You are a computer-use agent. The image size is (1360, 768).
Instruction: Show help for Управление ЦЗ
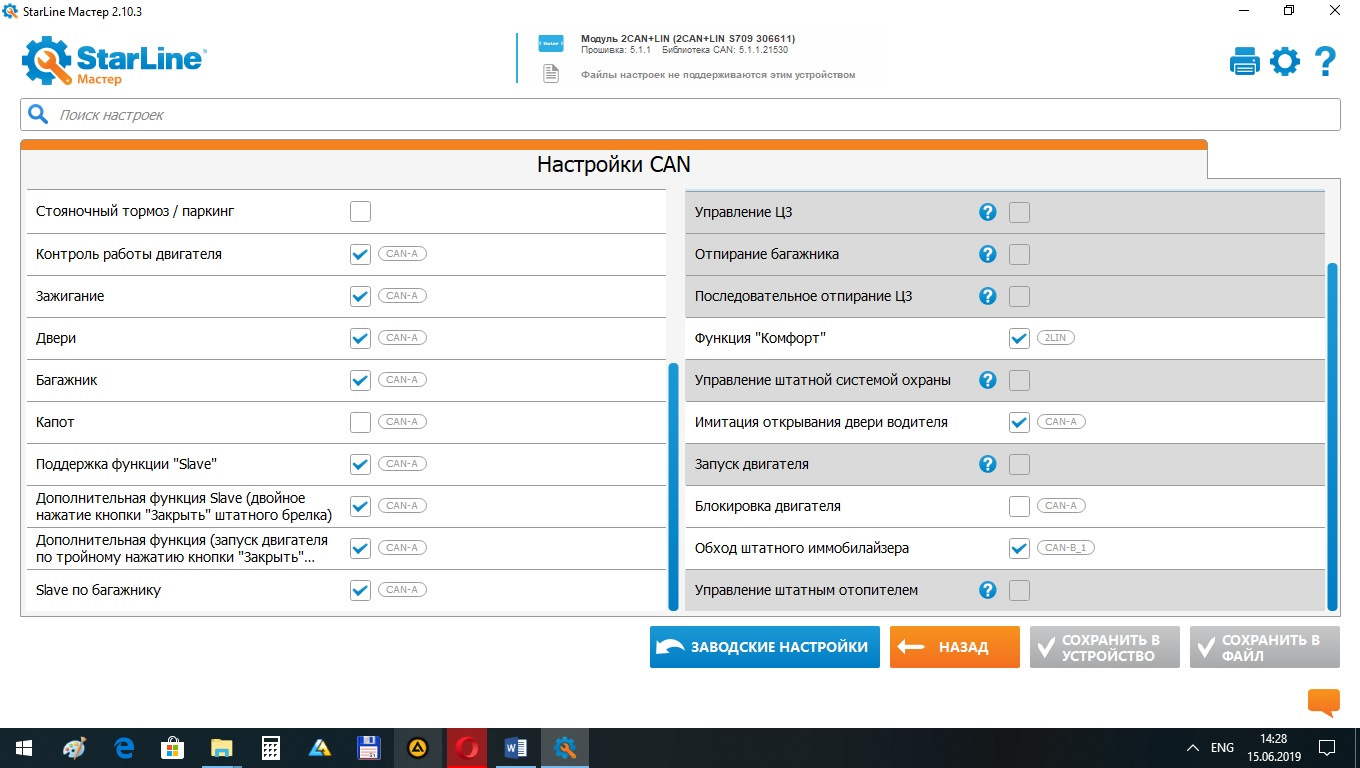click(x=988, y=212)
